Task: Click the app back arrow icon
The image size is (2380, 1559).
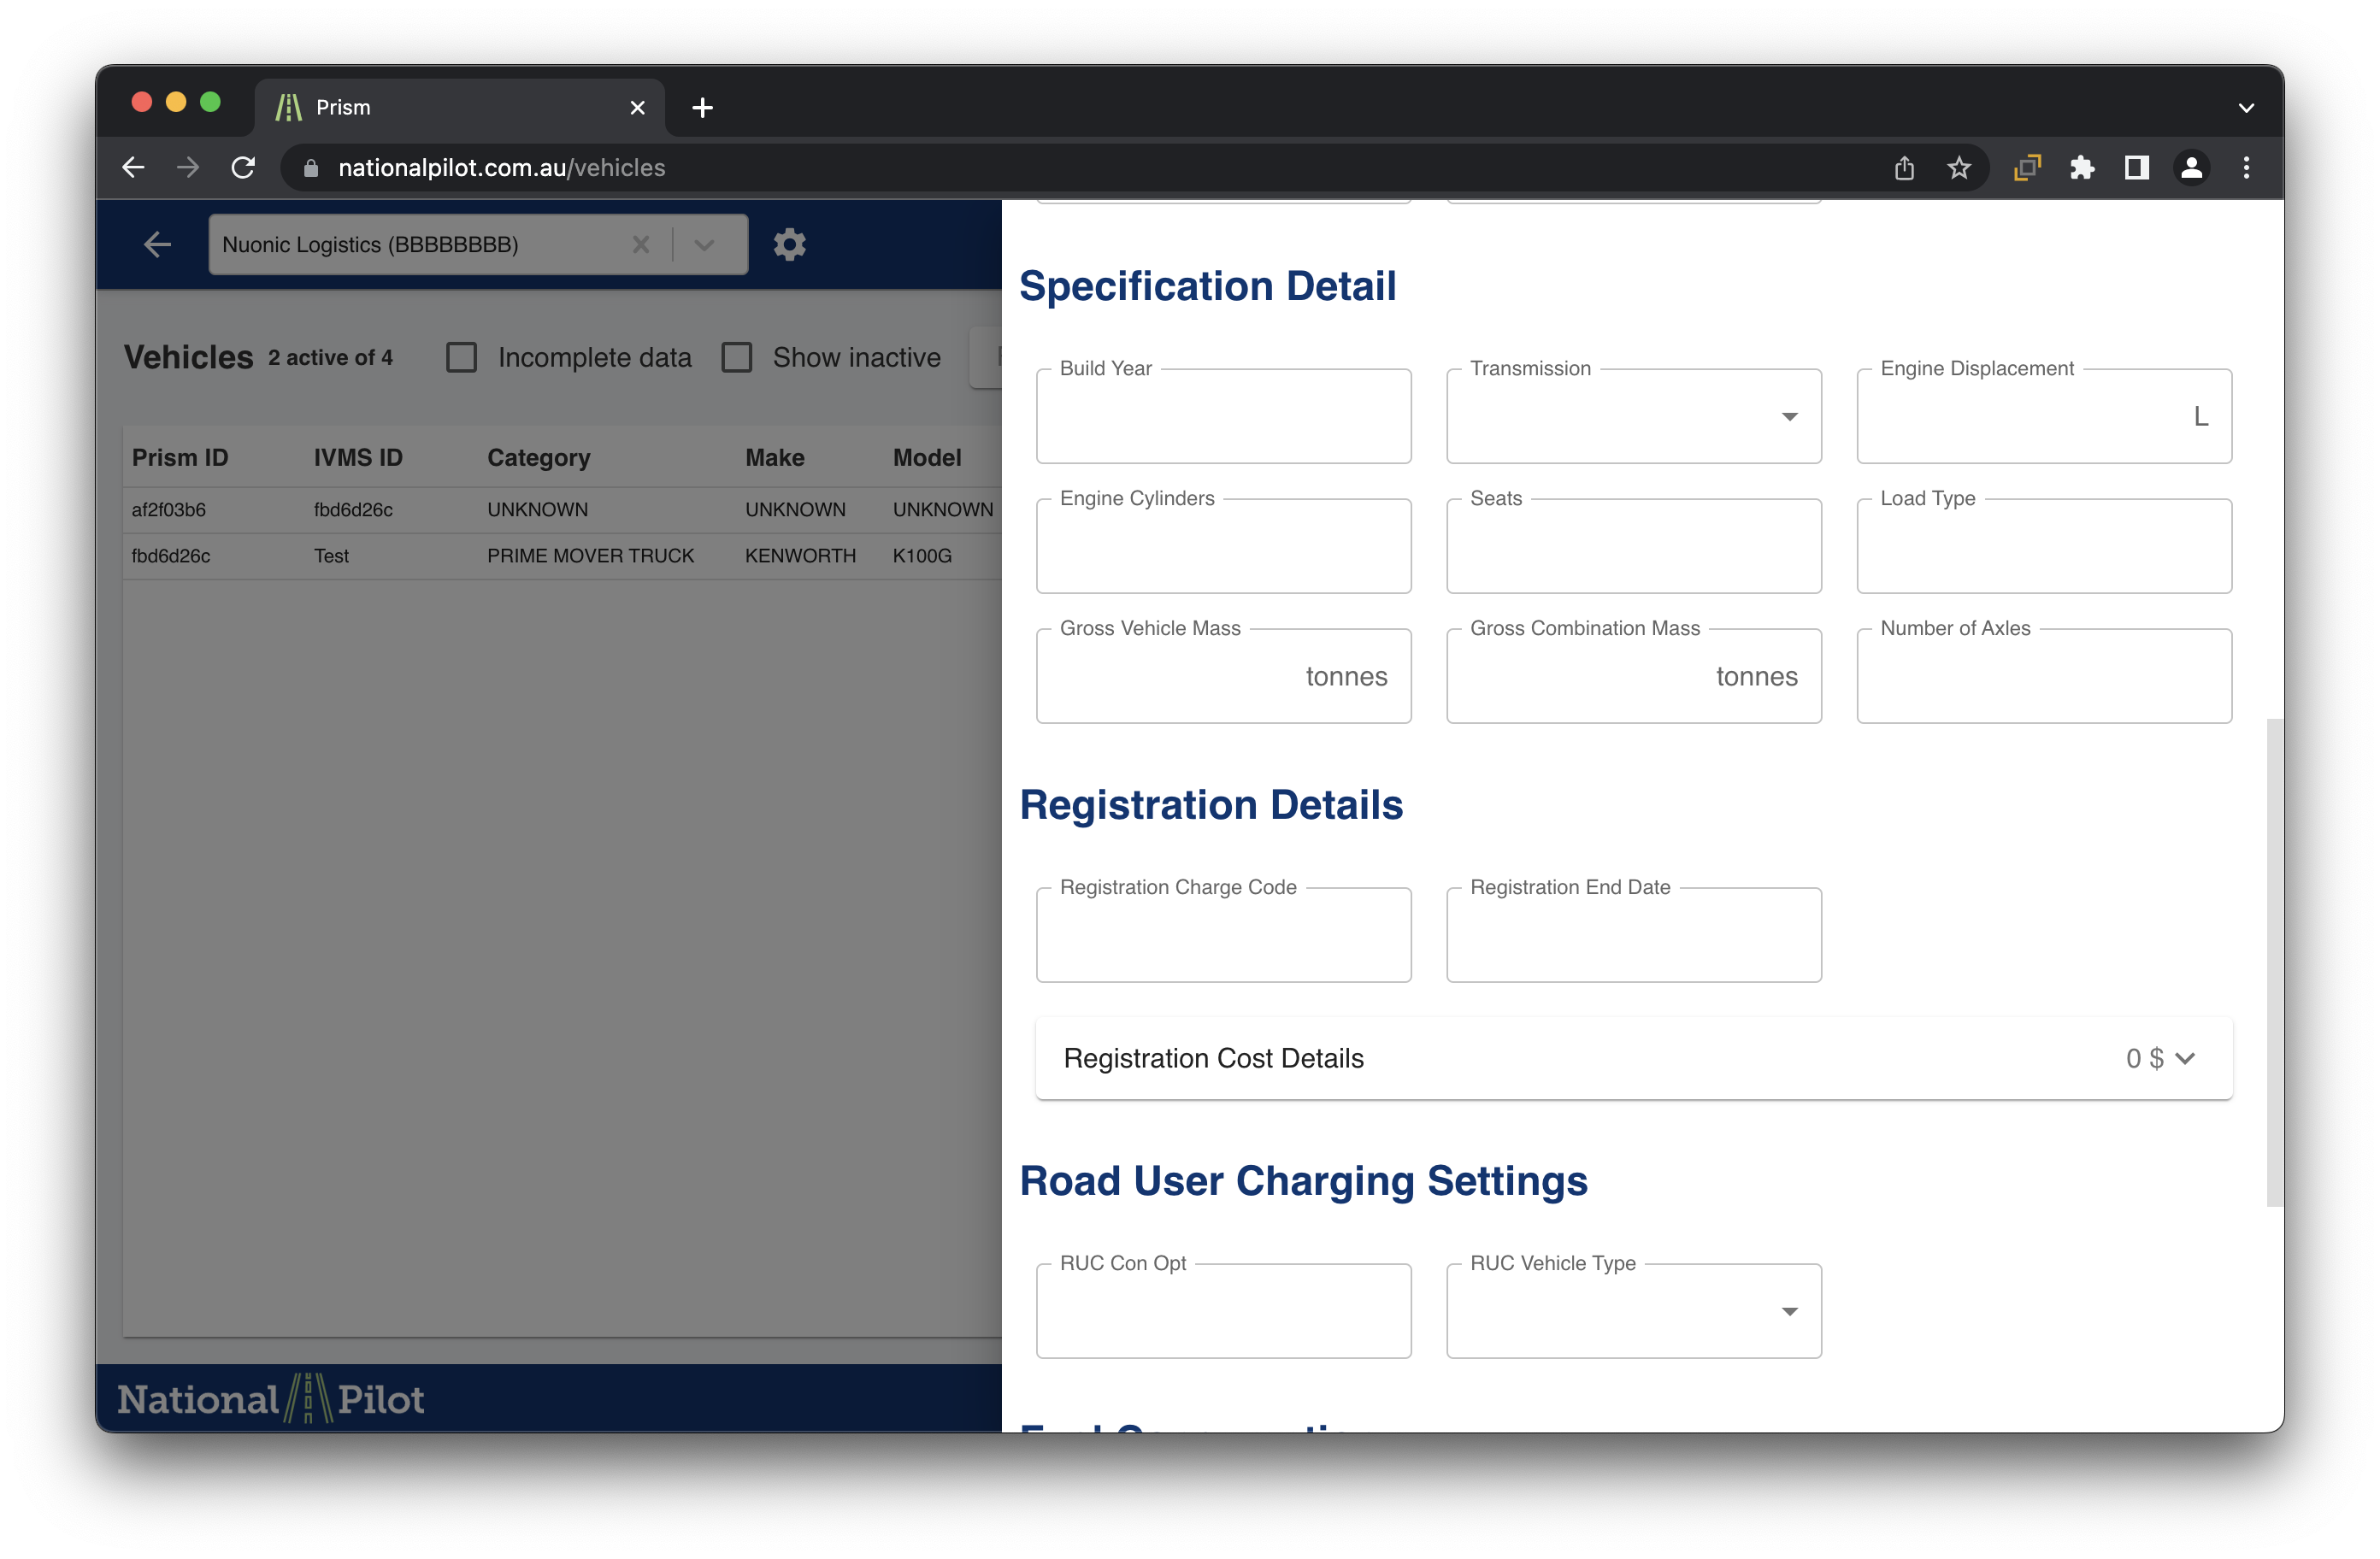Action: tap(158, 244)
